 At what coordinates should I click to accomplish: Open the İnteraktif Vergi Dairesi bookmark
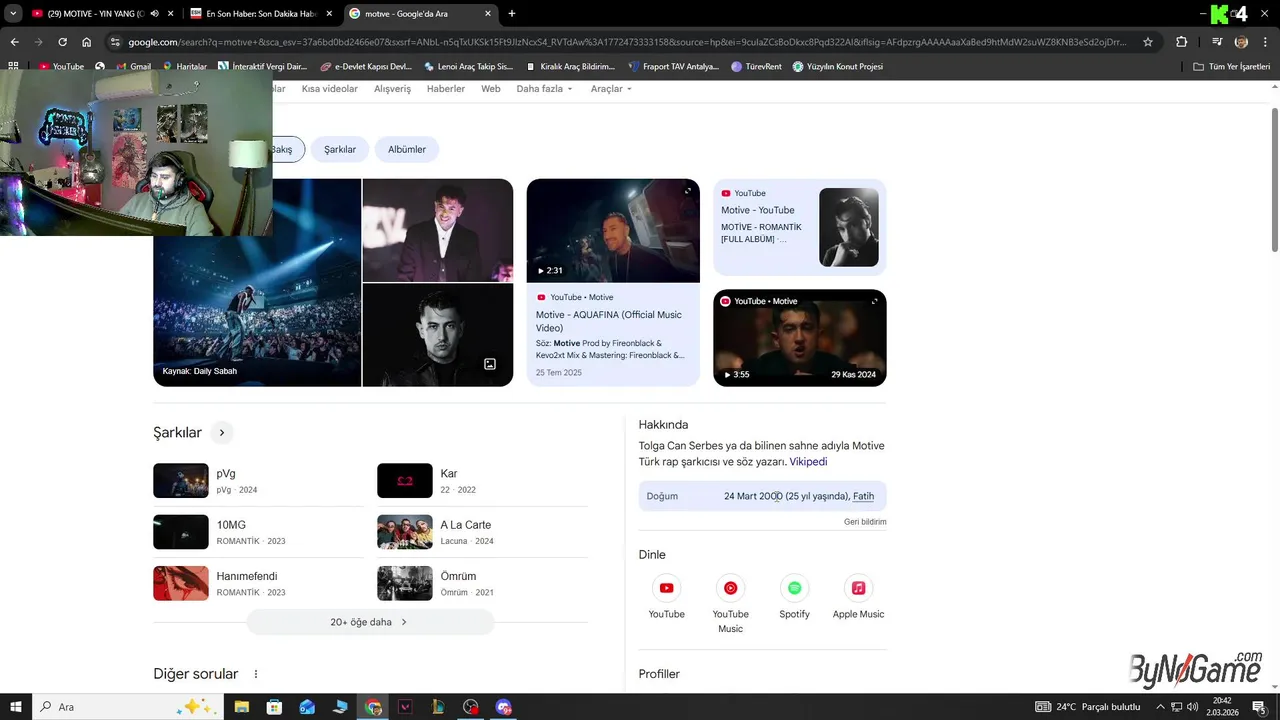coord(264,66)
